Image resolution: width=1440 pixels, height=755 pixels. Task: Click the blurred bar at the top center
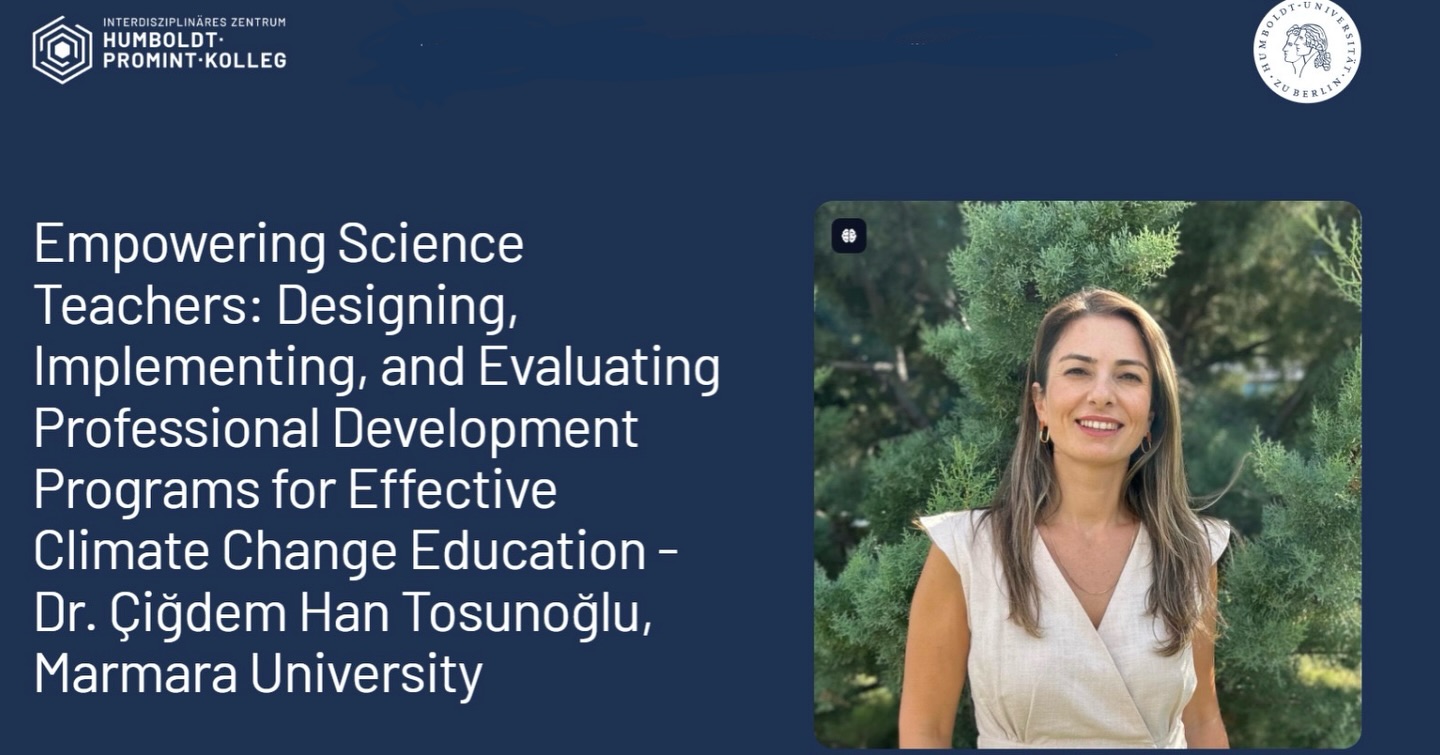pos(752,47)
